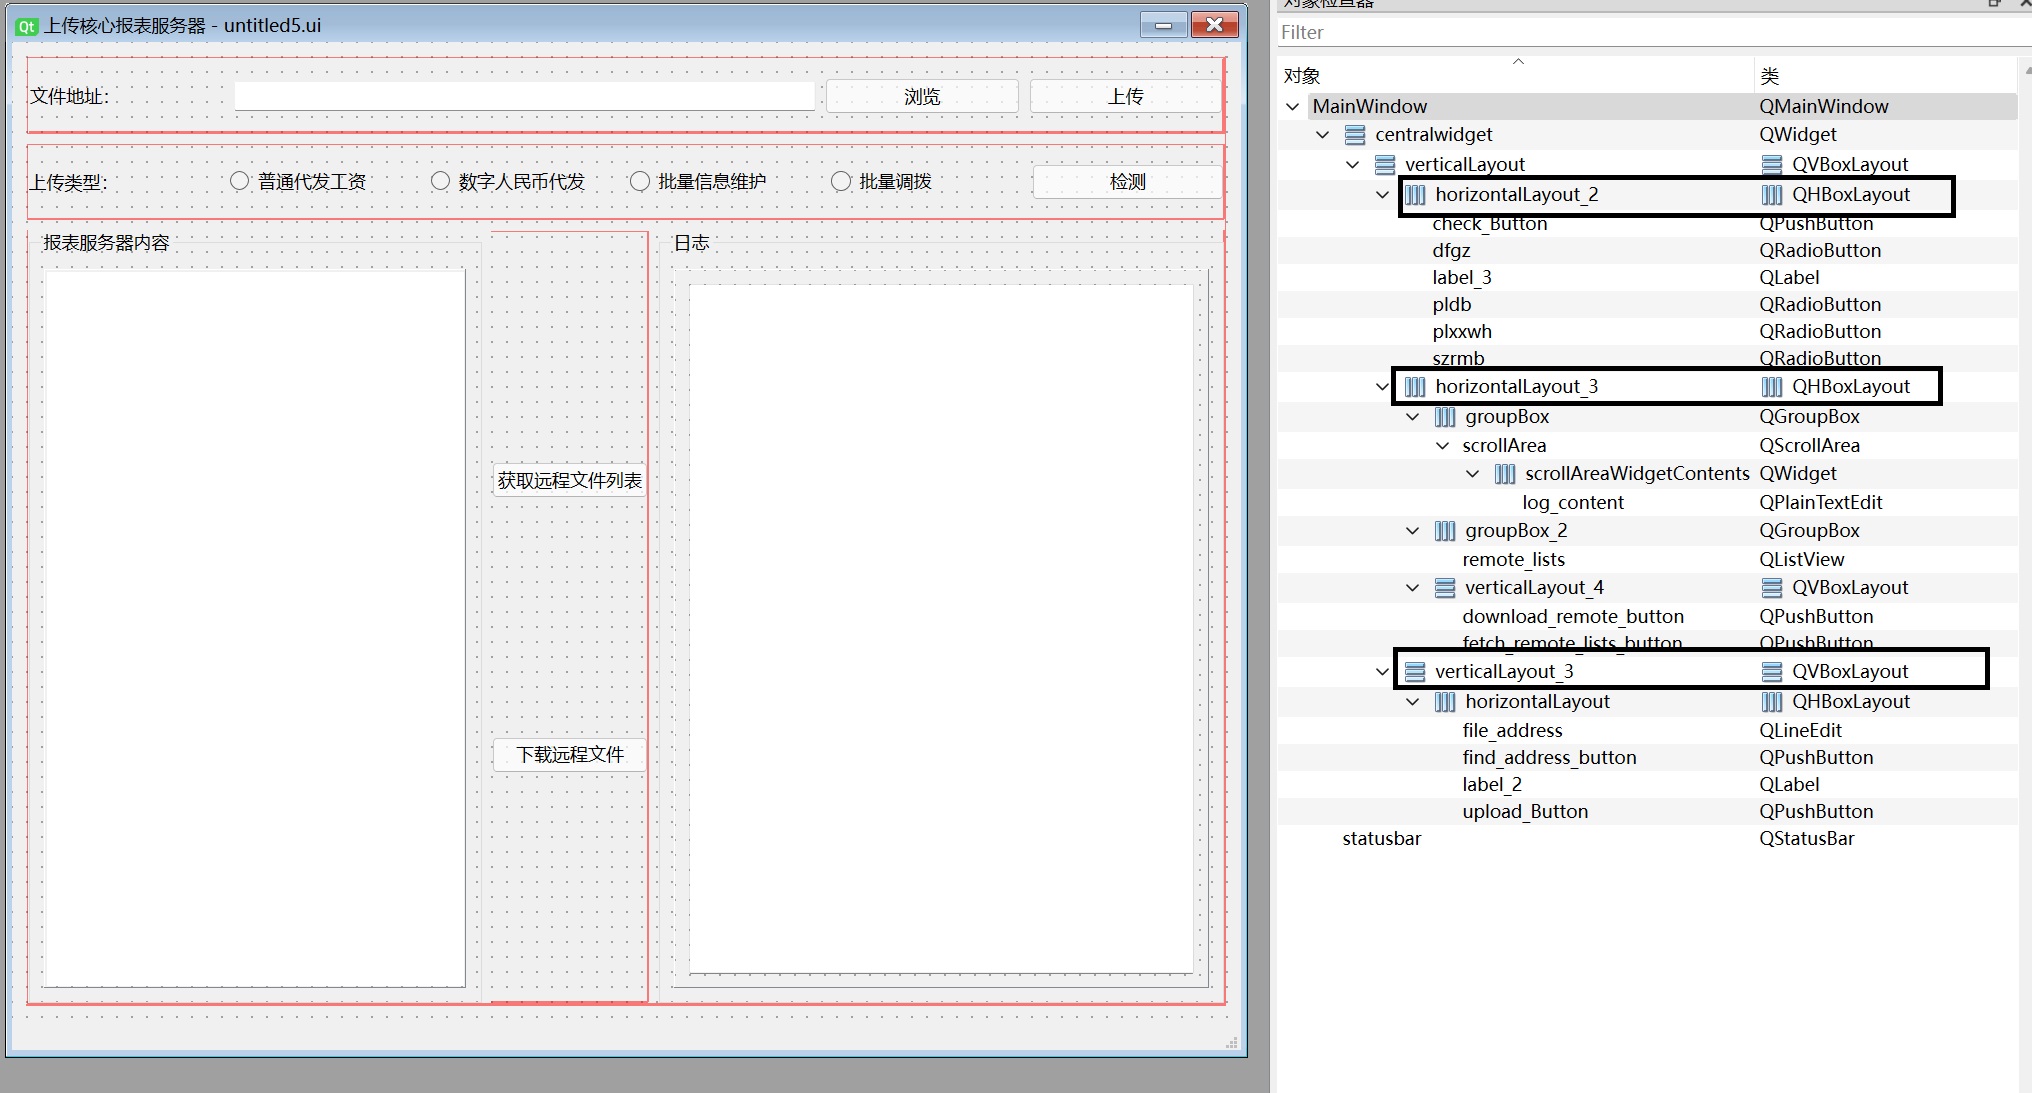This screenshot has width=2032, height=1093.
Task: Select the find_address_button tree row
Action: 1647,758
